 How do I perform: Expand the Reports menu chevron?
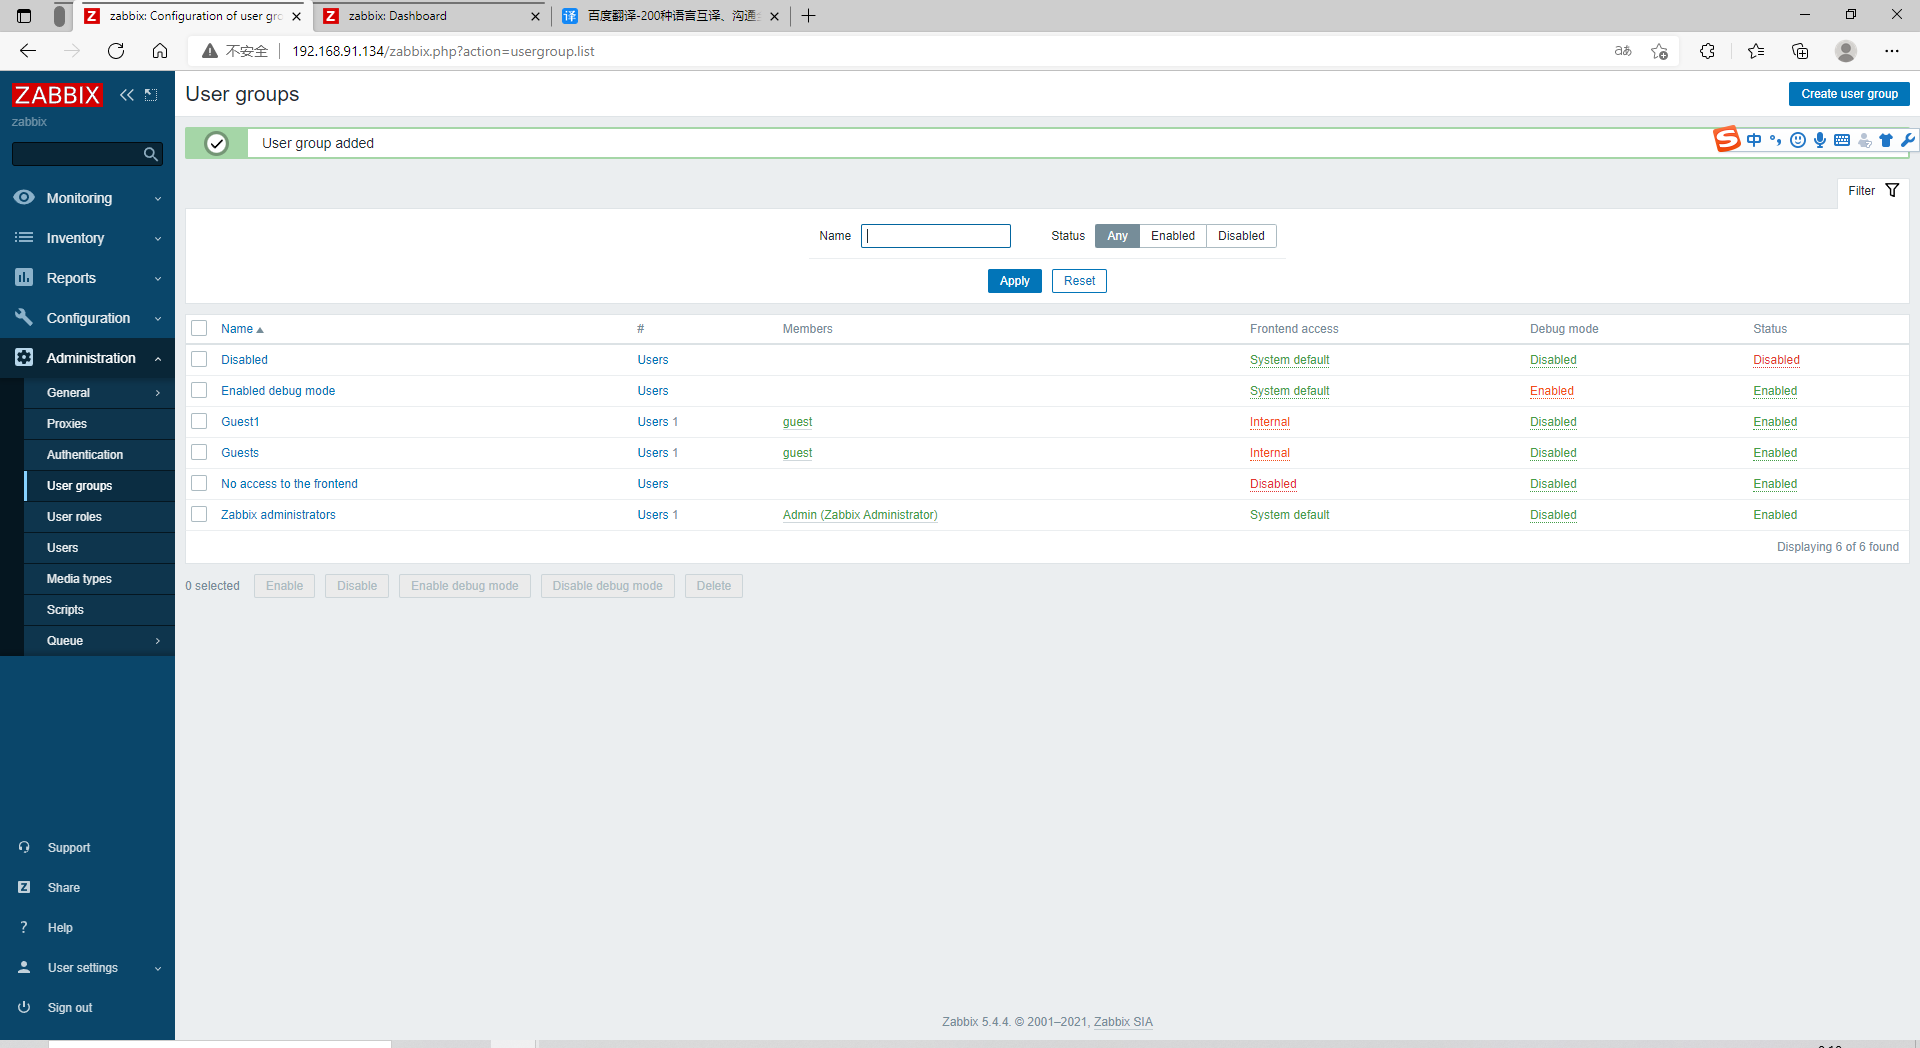pos(158,278)
